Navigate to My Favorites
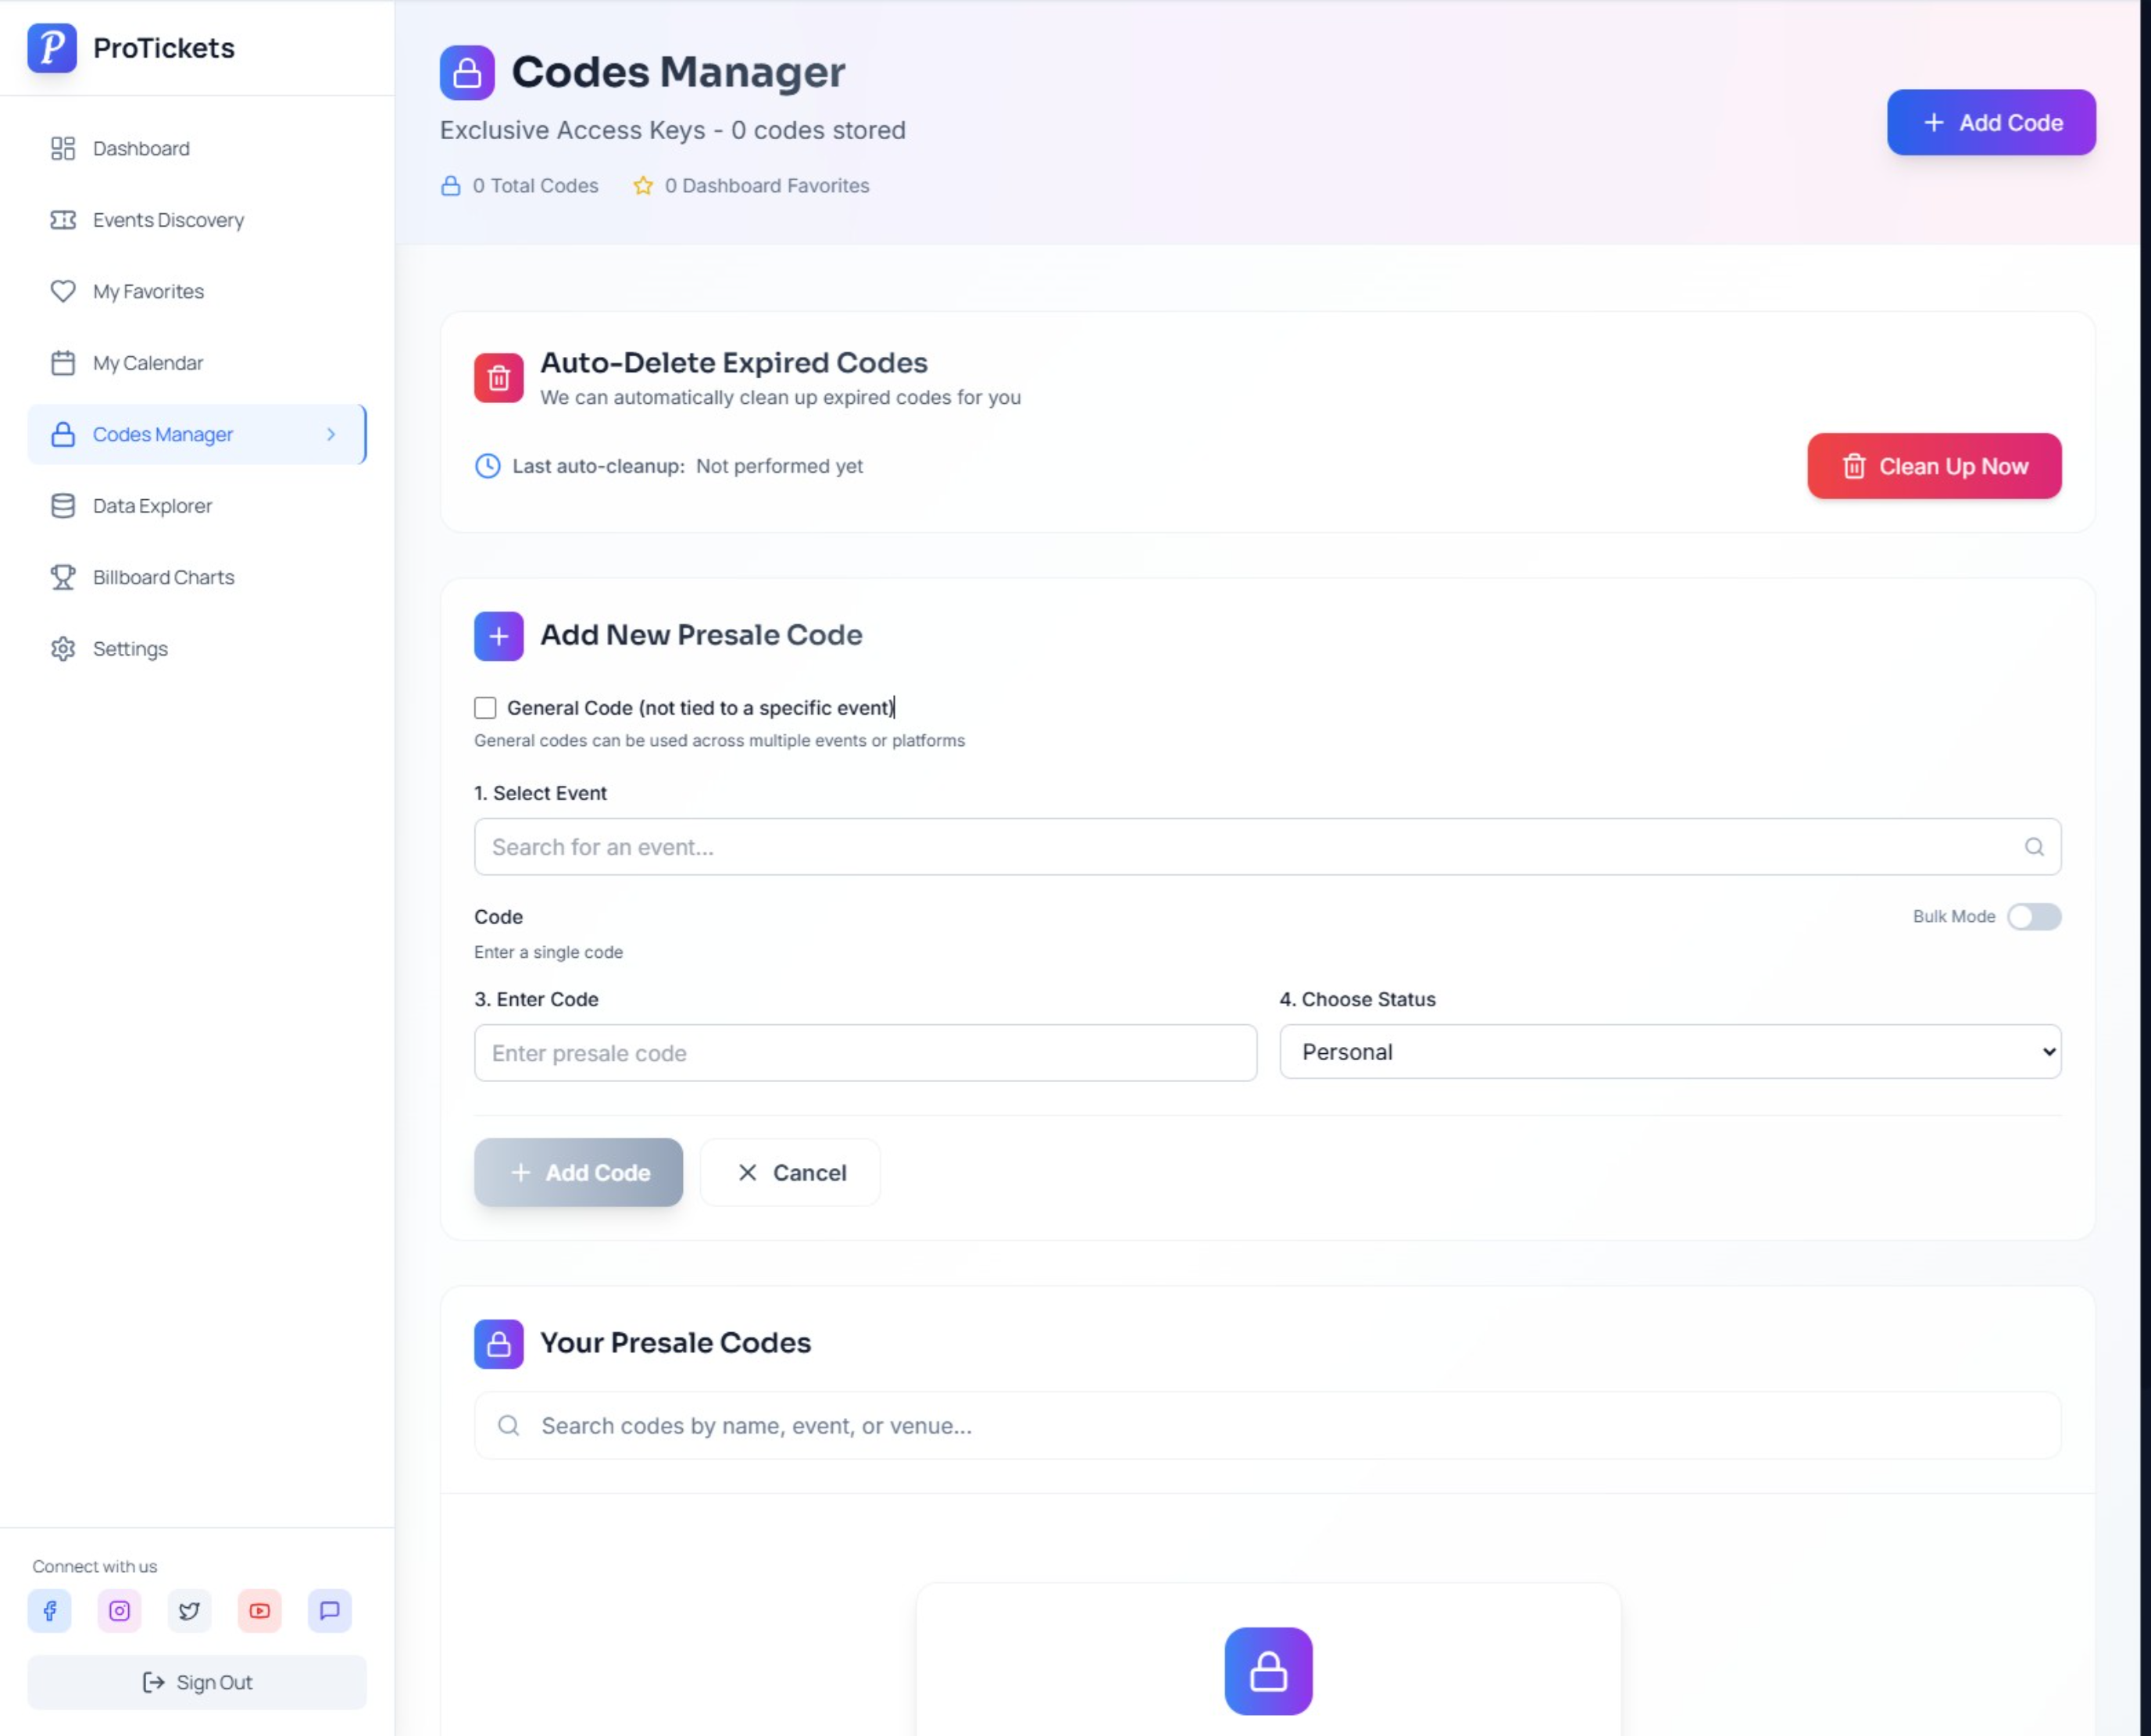Screen dimensions: 2151x1736 pyautogui.click(x=197, y=291)
